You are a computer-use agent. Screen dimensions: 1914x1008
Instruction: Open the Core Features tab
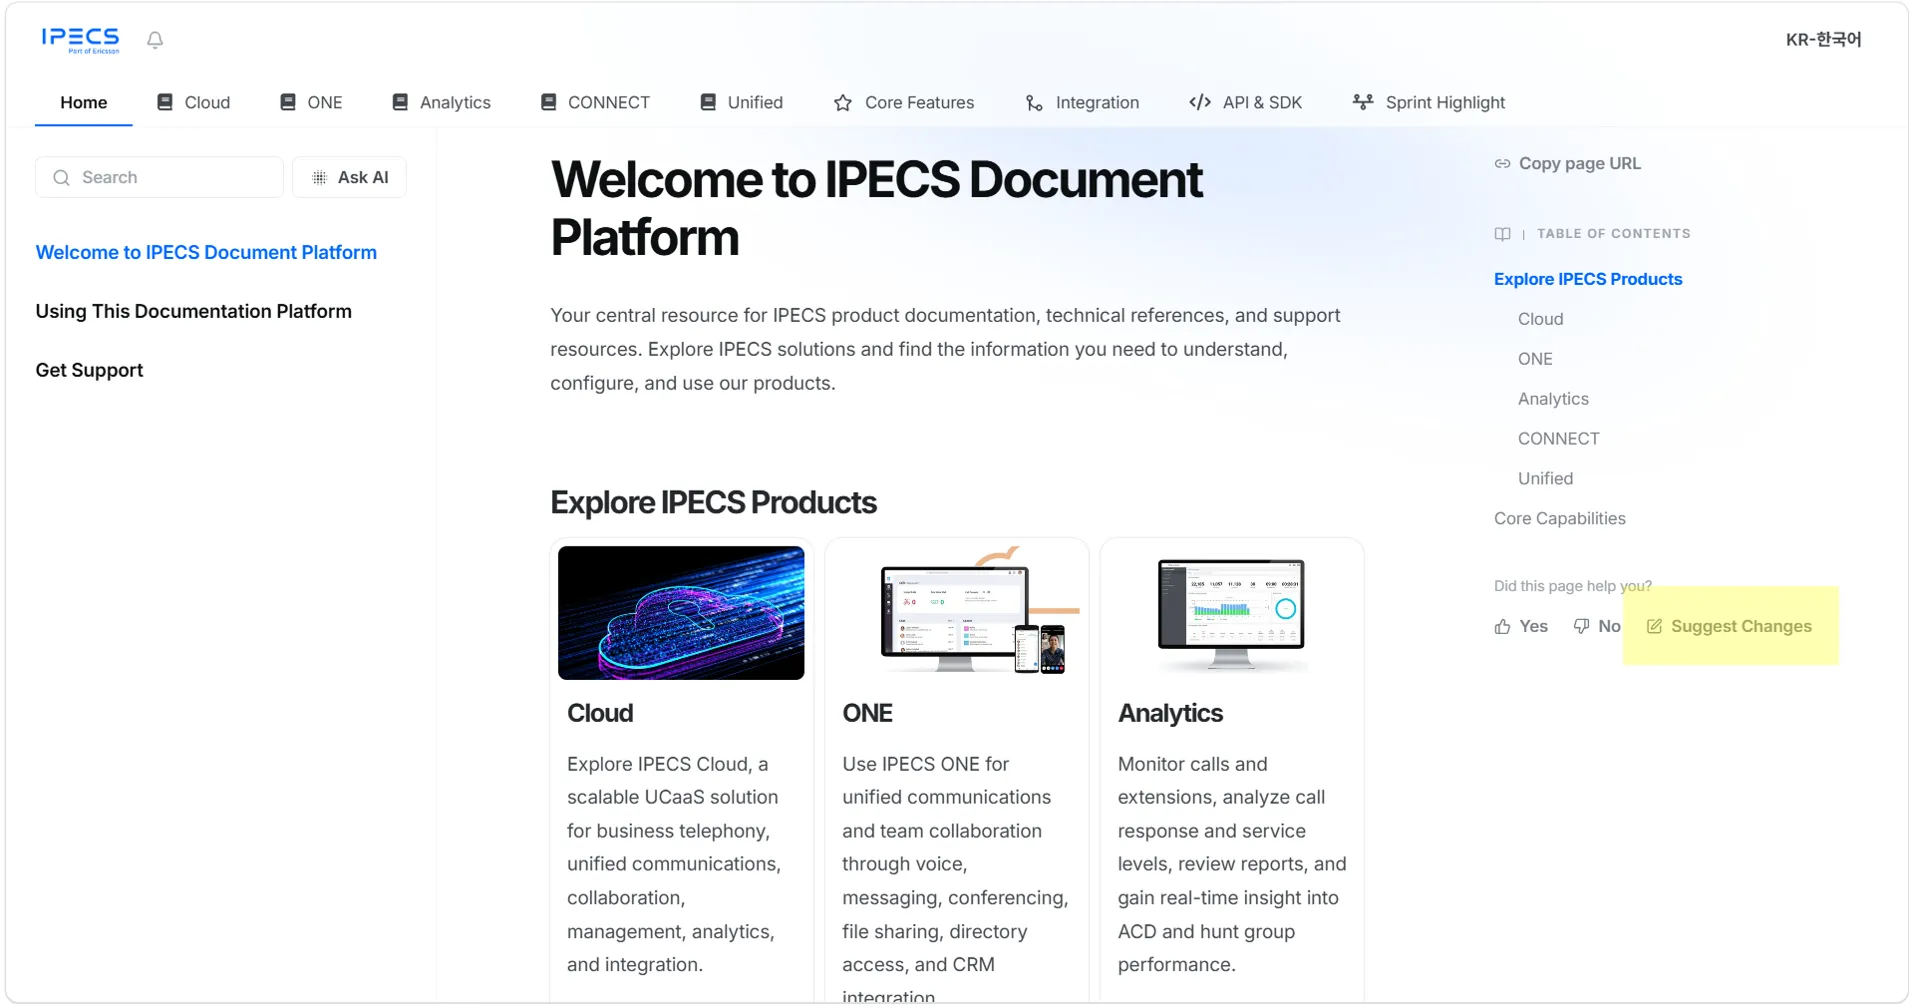coord(904,102)
